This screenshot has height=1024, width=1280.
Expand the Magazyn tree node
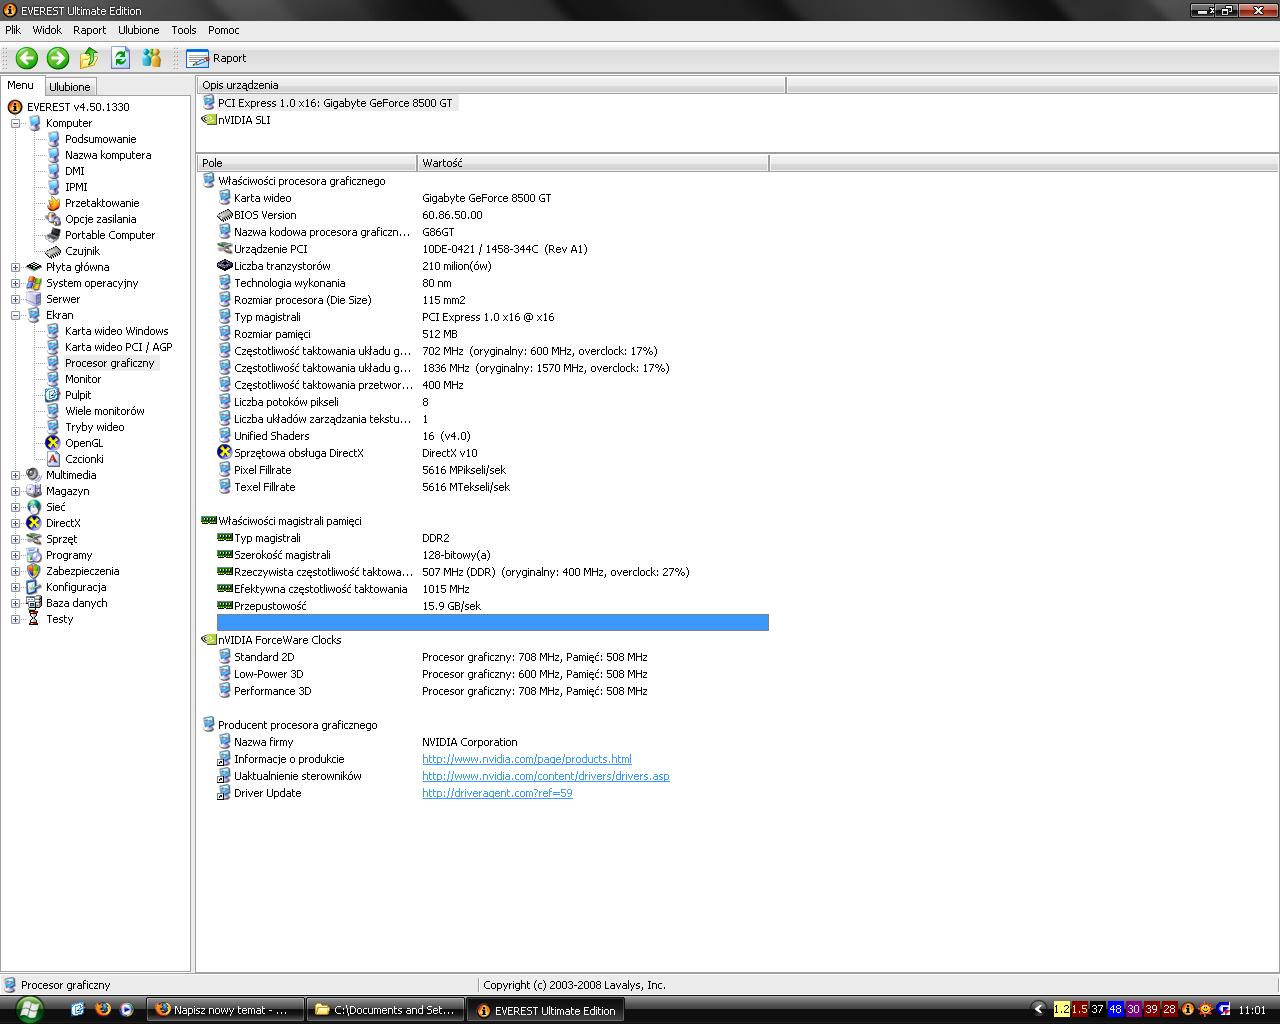pyautogui.click(x=16, y=491)
